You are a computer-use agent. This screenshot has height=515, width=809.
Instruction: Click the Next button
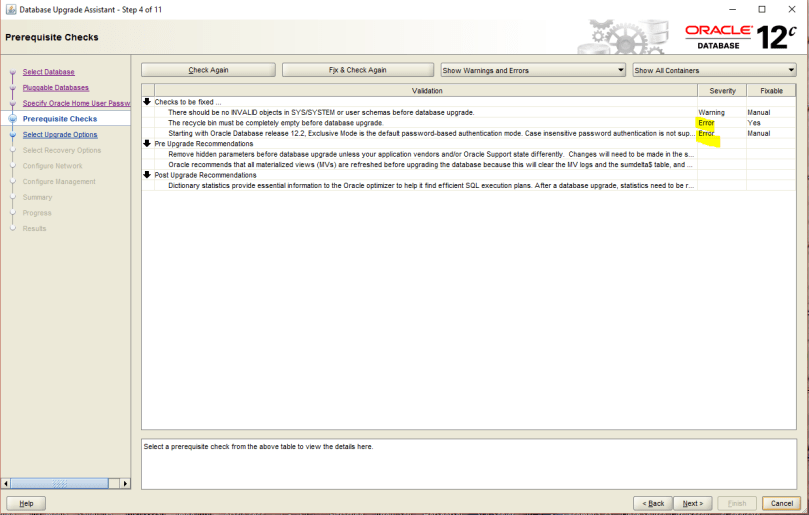tap(691, 503)
